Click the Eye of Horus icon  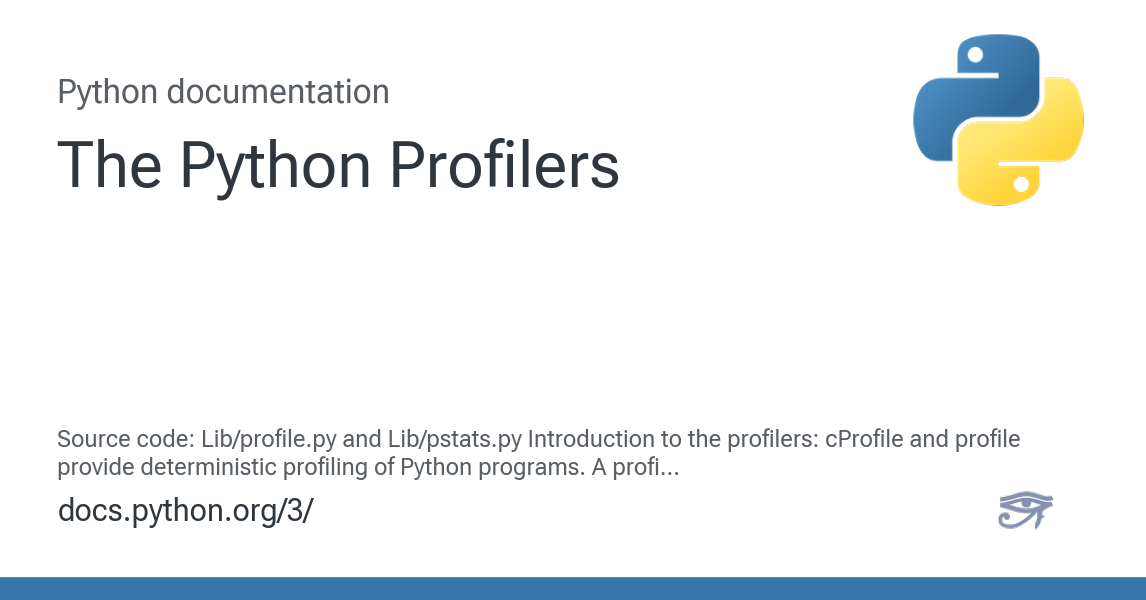point(1025,510)
